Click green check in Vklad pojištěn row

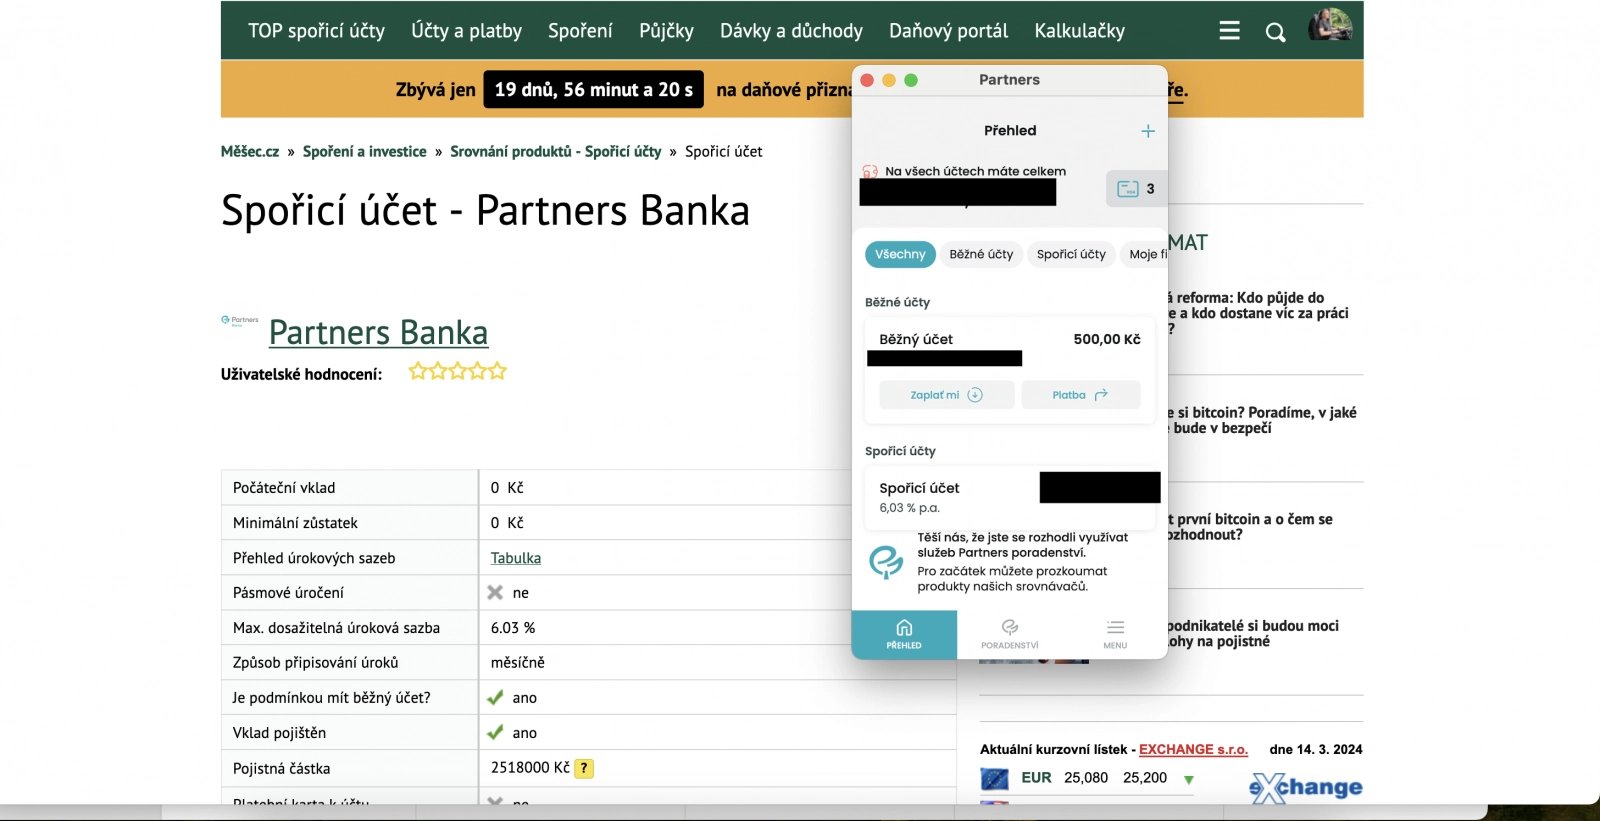495,733
